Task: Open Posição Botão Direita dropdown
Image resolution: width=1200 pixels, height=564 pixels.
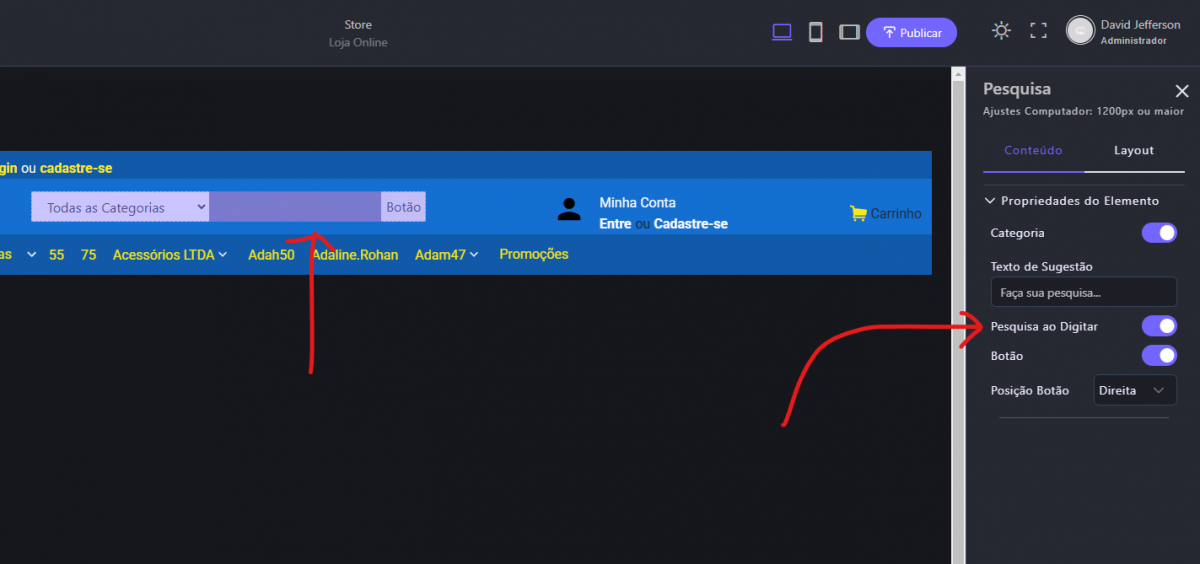Action: point(1133,390)
